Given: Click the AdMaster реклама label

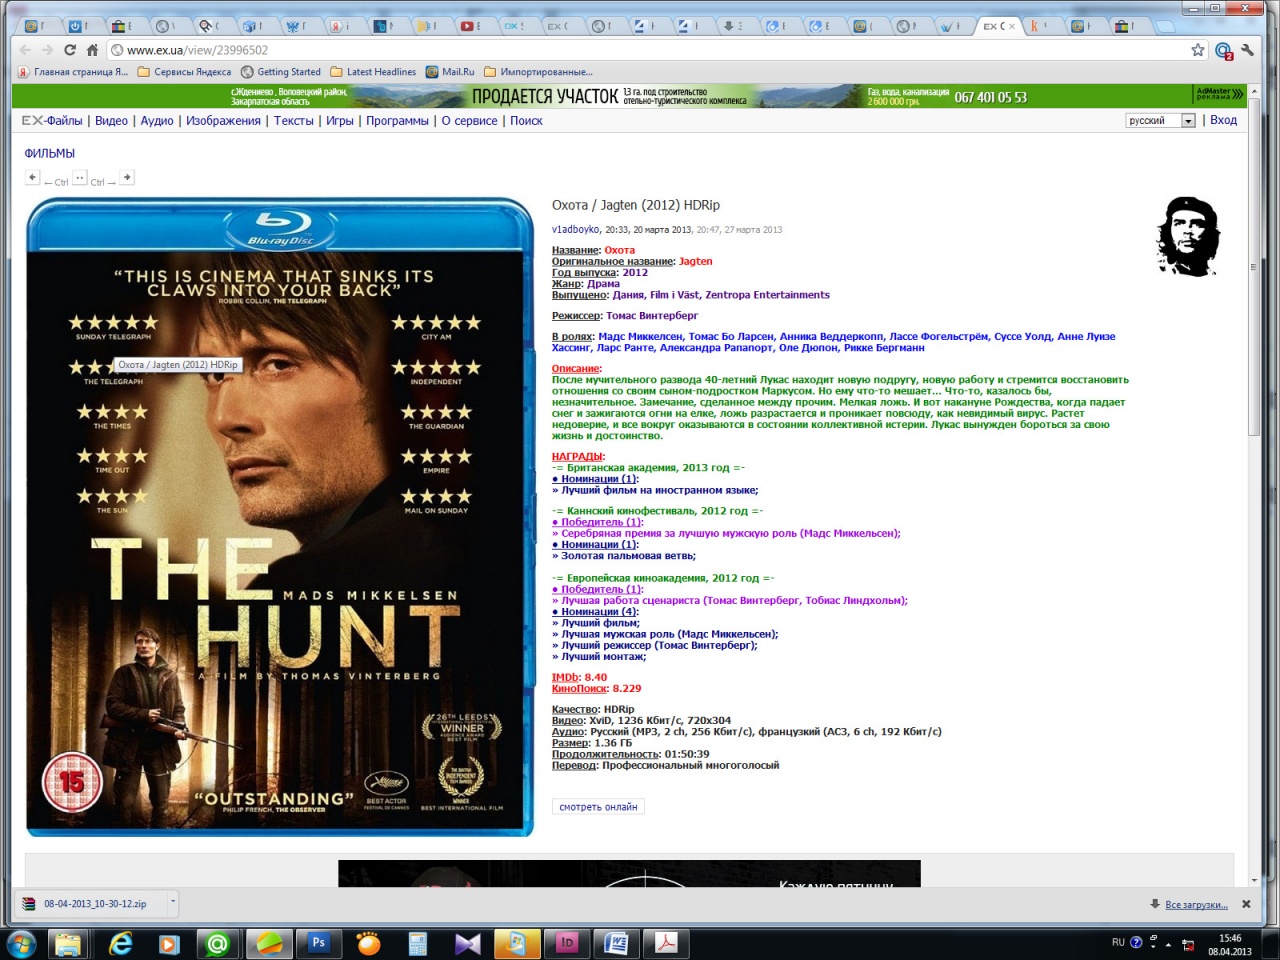Looking at the screenshot, I should [1219, 94].
